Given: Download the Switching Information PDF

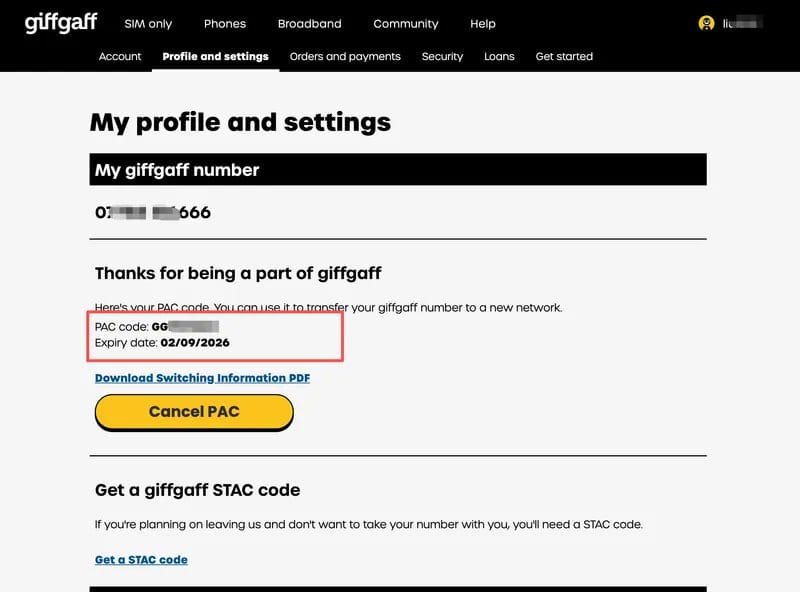Looking at the screenshot, I should pos(202,378).
